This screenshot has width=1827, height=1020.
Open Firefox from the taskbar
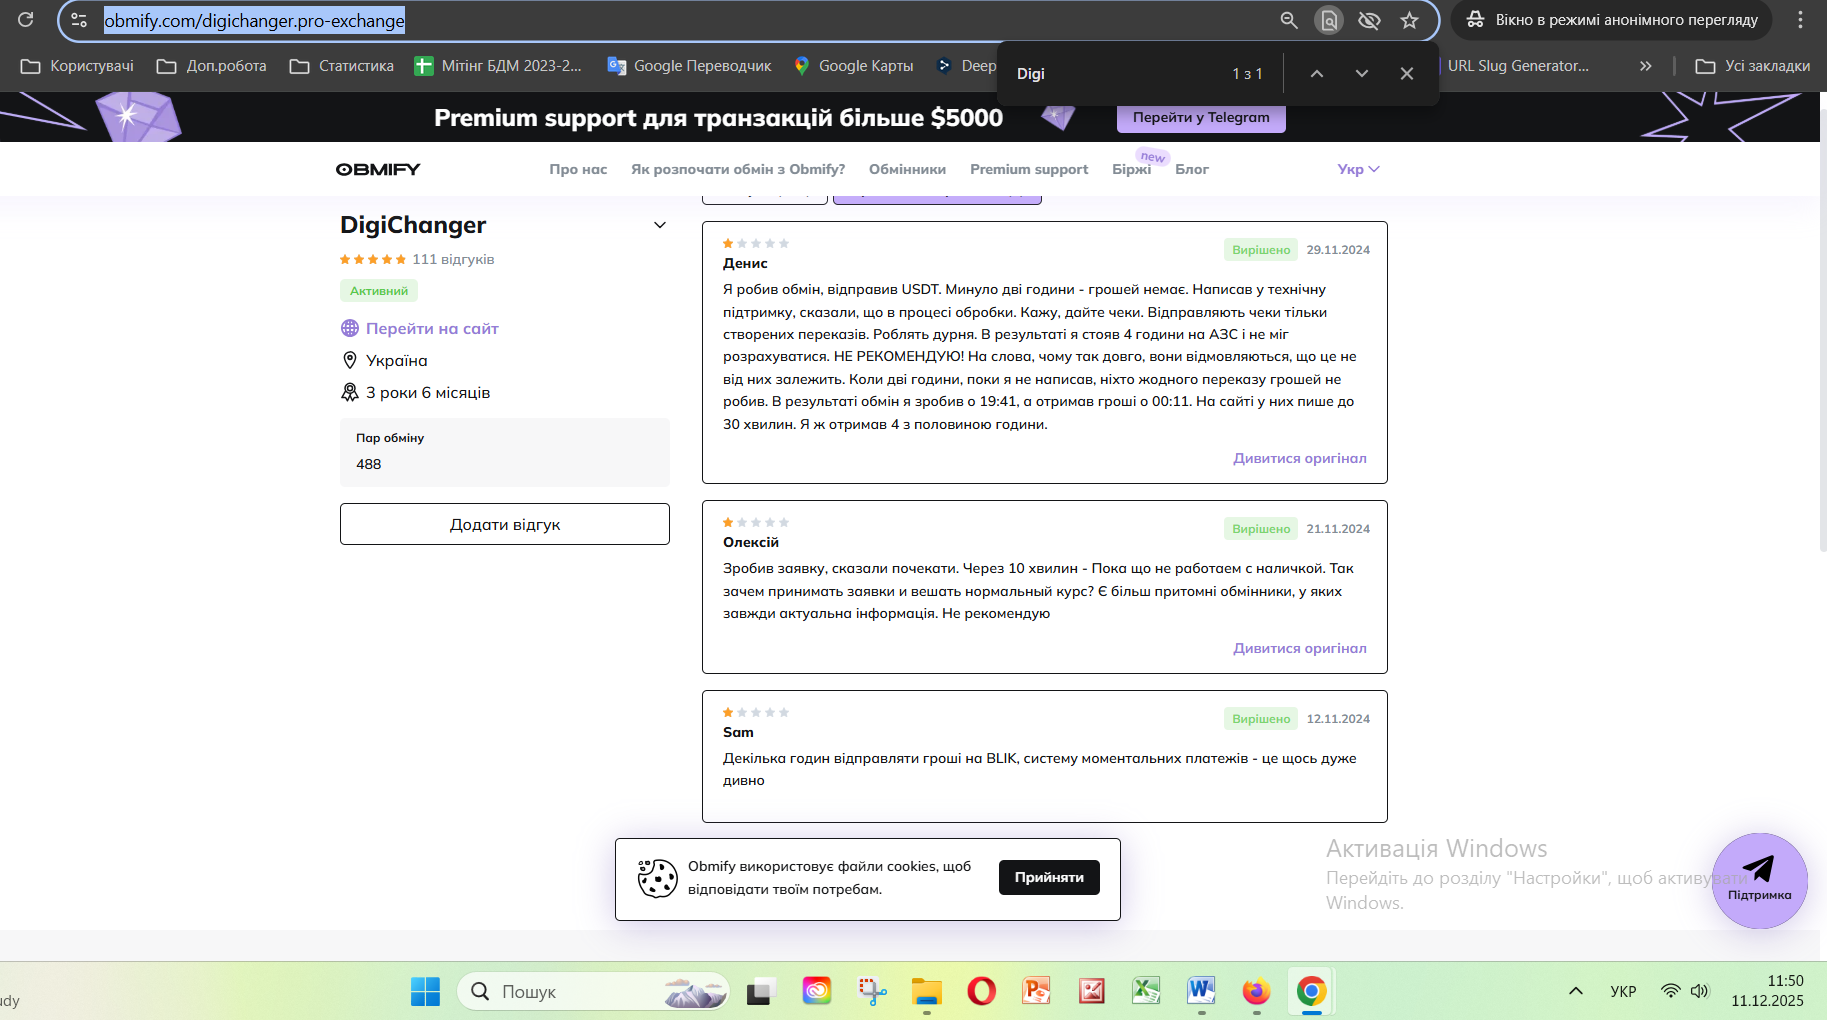pos(1256,992)
